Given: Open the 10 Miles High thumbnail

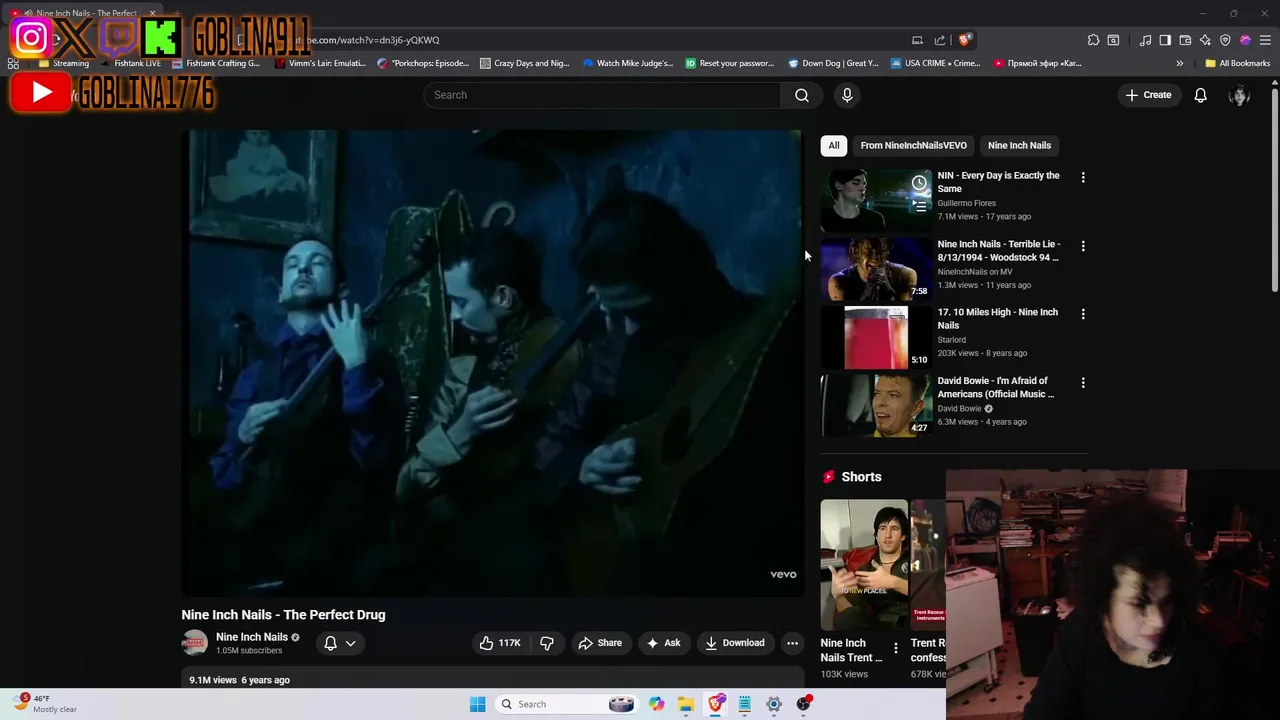Looking at the screenshot, I should 876,337.
